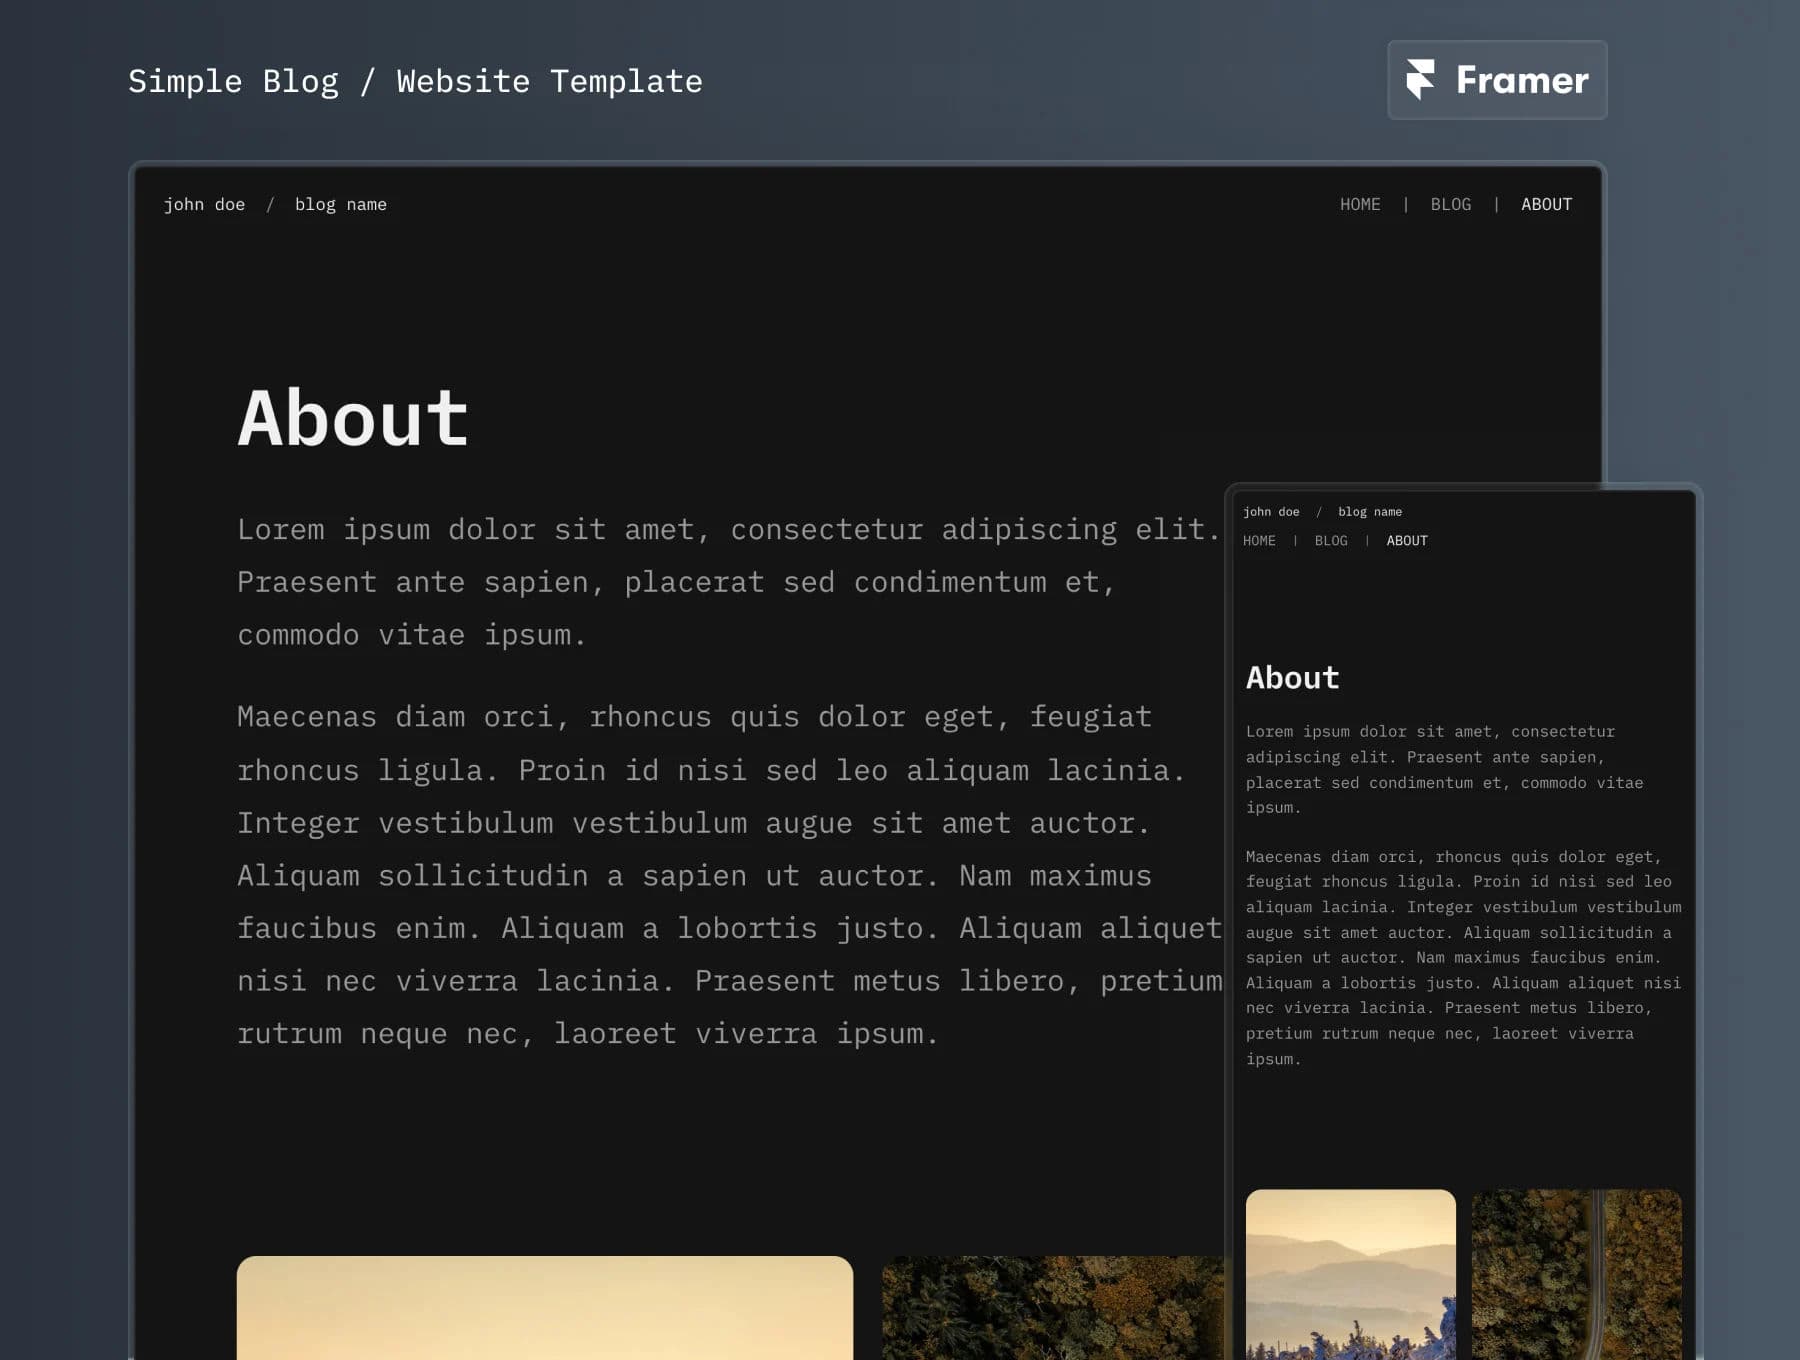Click 'john doe' link in desktop header
Viewport: 1800px width, 1360px height.
[x=204, y=204]
